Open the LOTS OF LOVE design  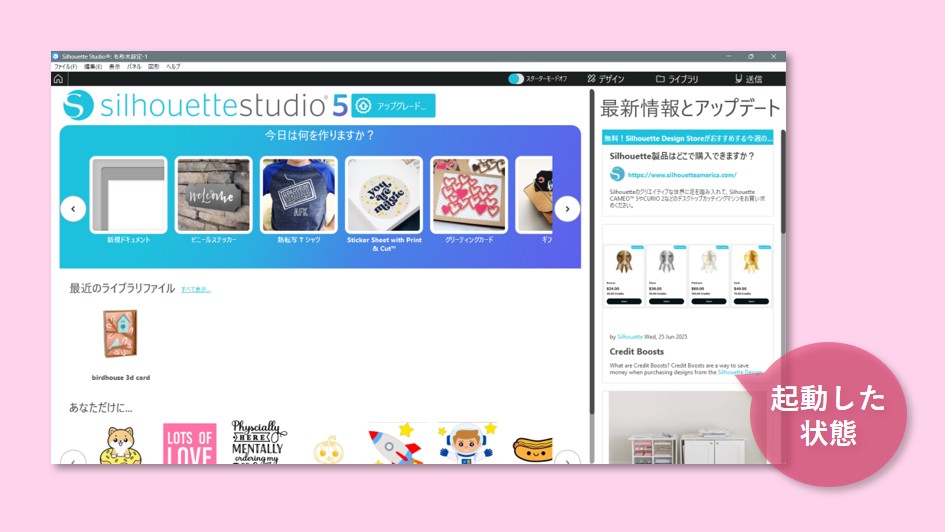pos(190,443)
